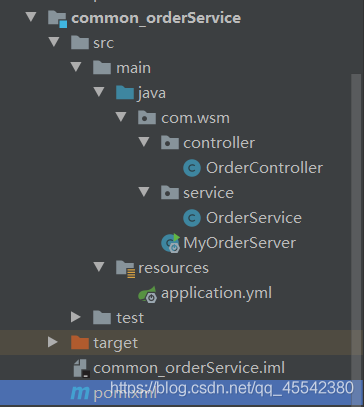
Task: Click the main folder icon
Action: (x=102, y=68)
